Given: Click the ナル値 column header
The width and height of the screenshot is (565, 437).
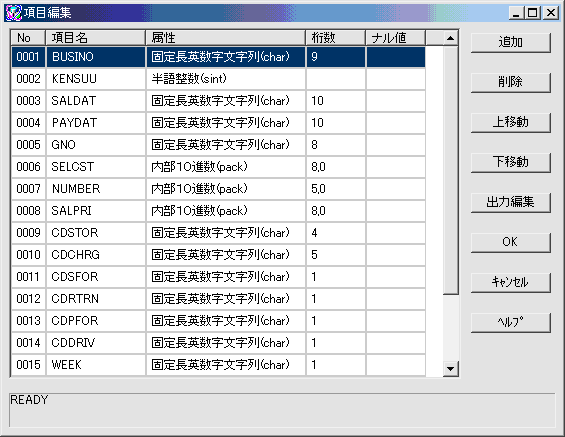Looking at the screenshot, I should coord(395,38).
